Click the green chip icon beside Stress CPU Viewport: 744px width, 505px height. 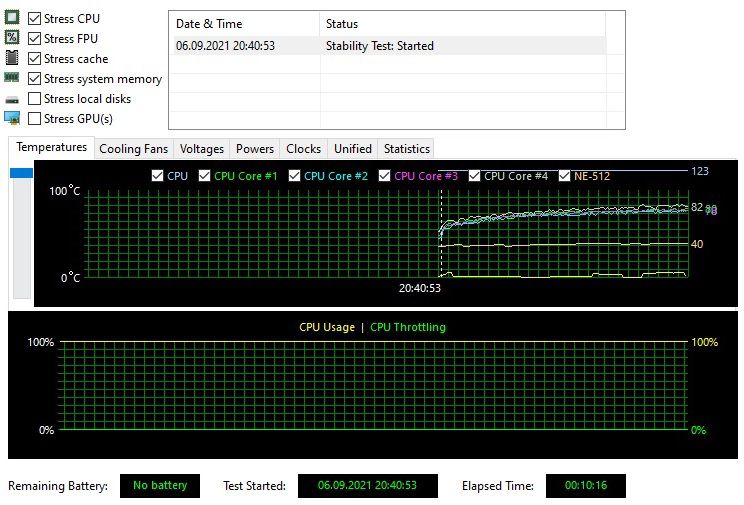[x=12, y=18]
